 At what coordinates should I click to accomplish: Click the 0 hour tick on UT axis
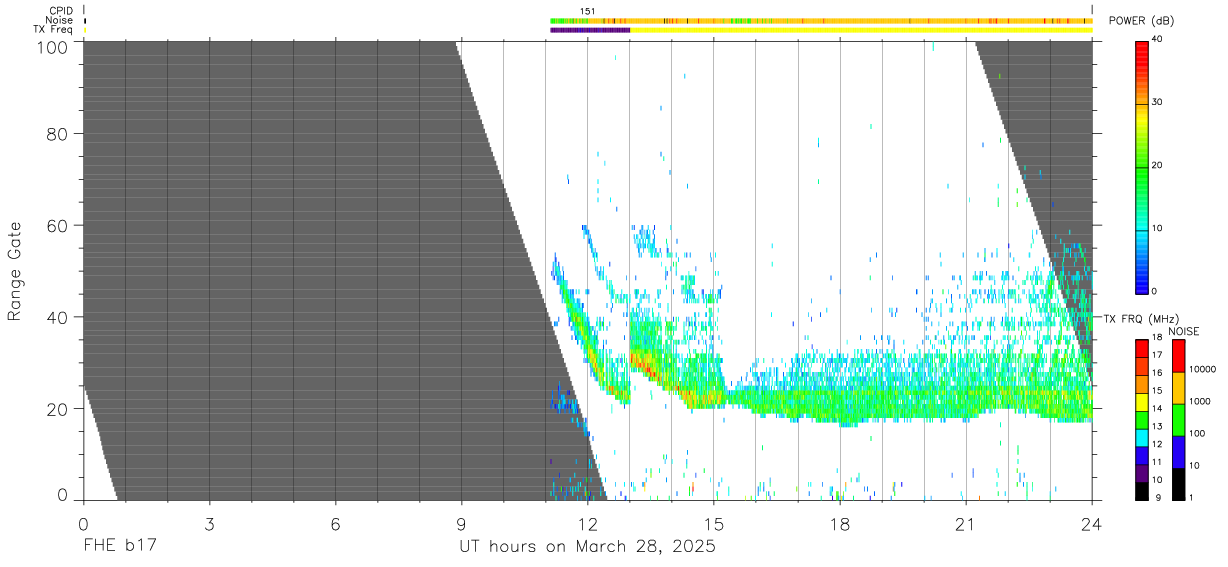(x=83, y=522)
